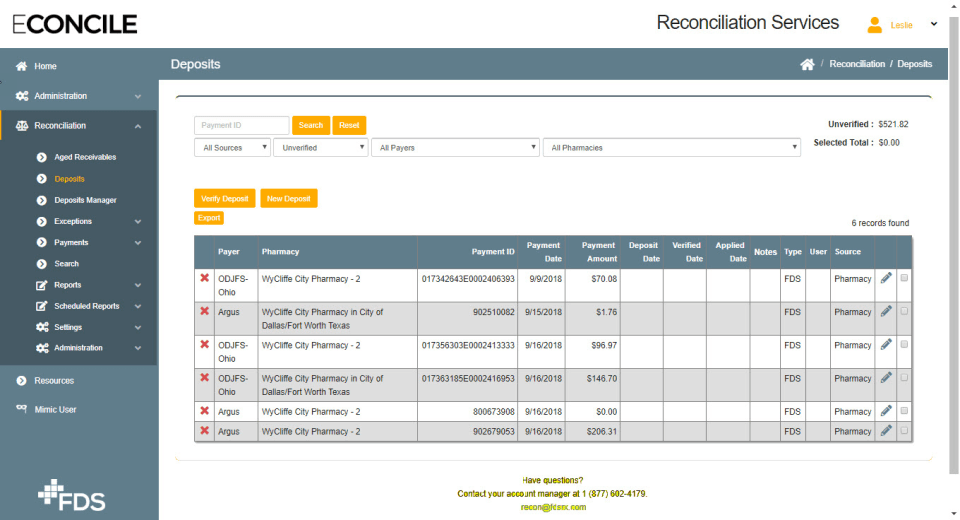The width and height of the screenshot is (960, 520).
Task: Click the Verify Deposit button
Action: click(225, 199)
